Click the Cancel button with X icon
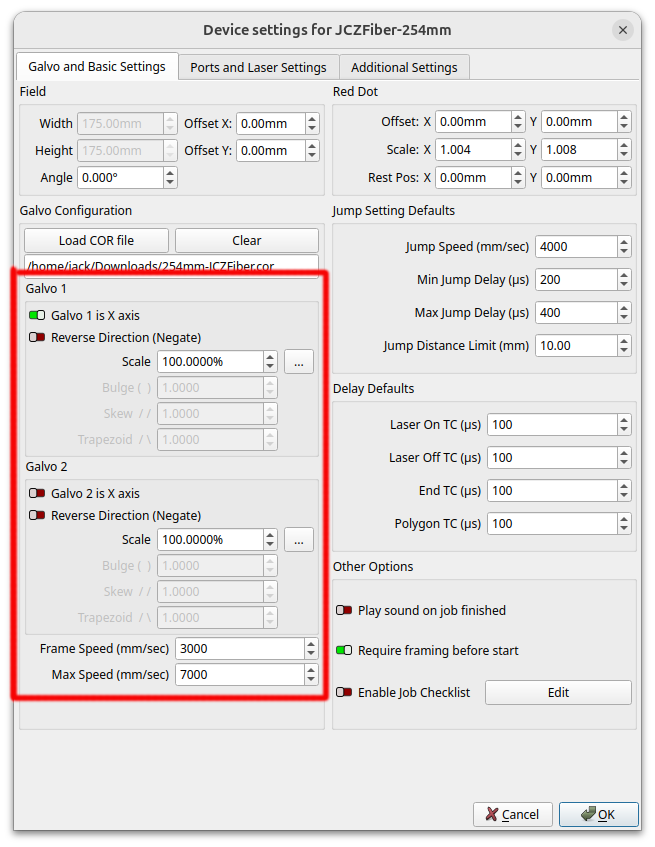Screen dimensions: 655x847 [511, 814]
